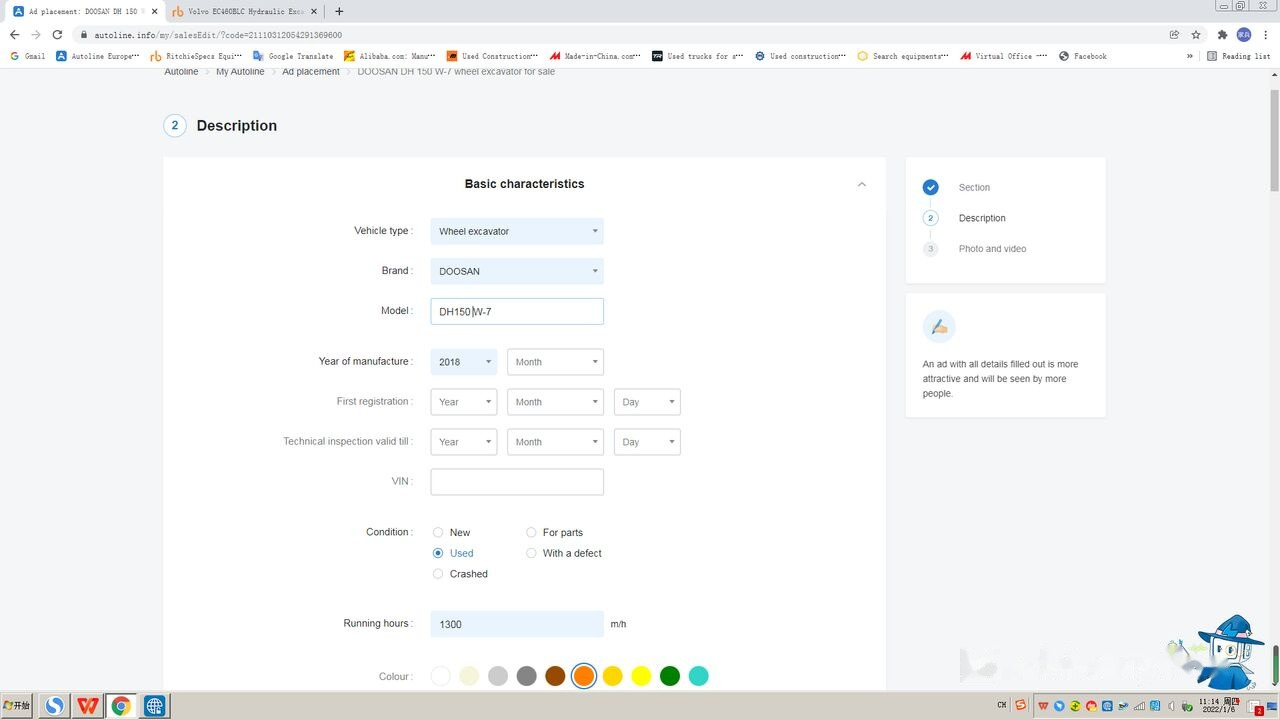Open the Vehicle type dropdown
The height and width of the screenshot is (720, 1280).
(x=517, y=231)
